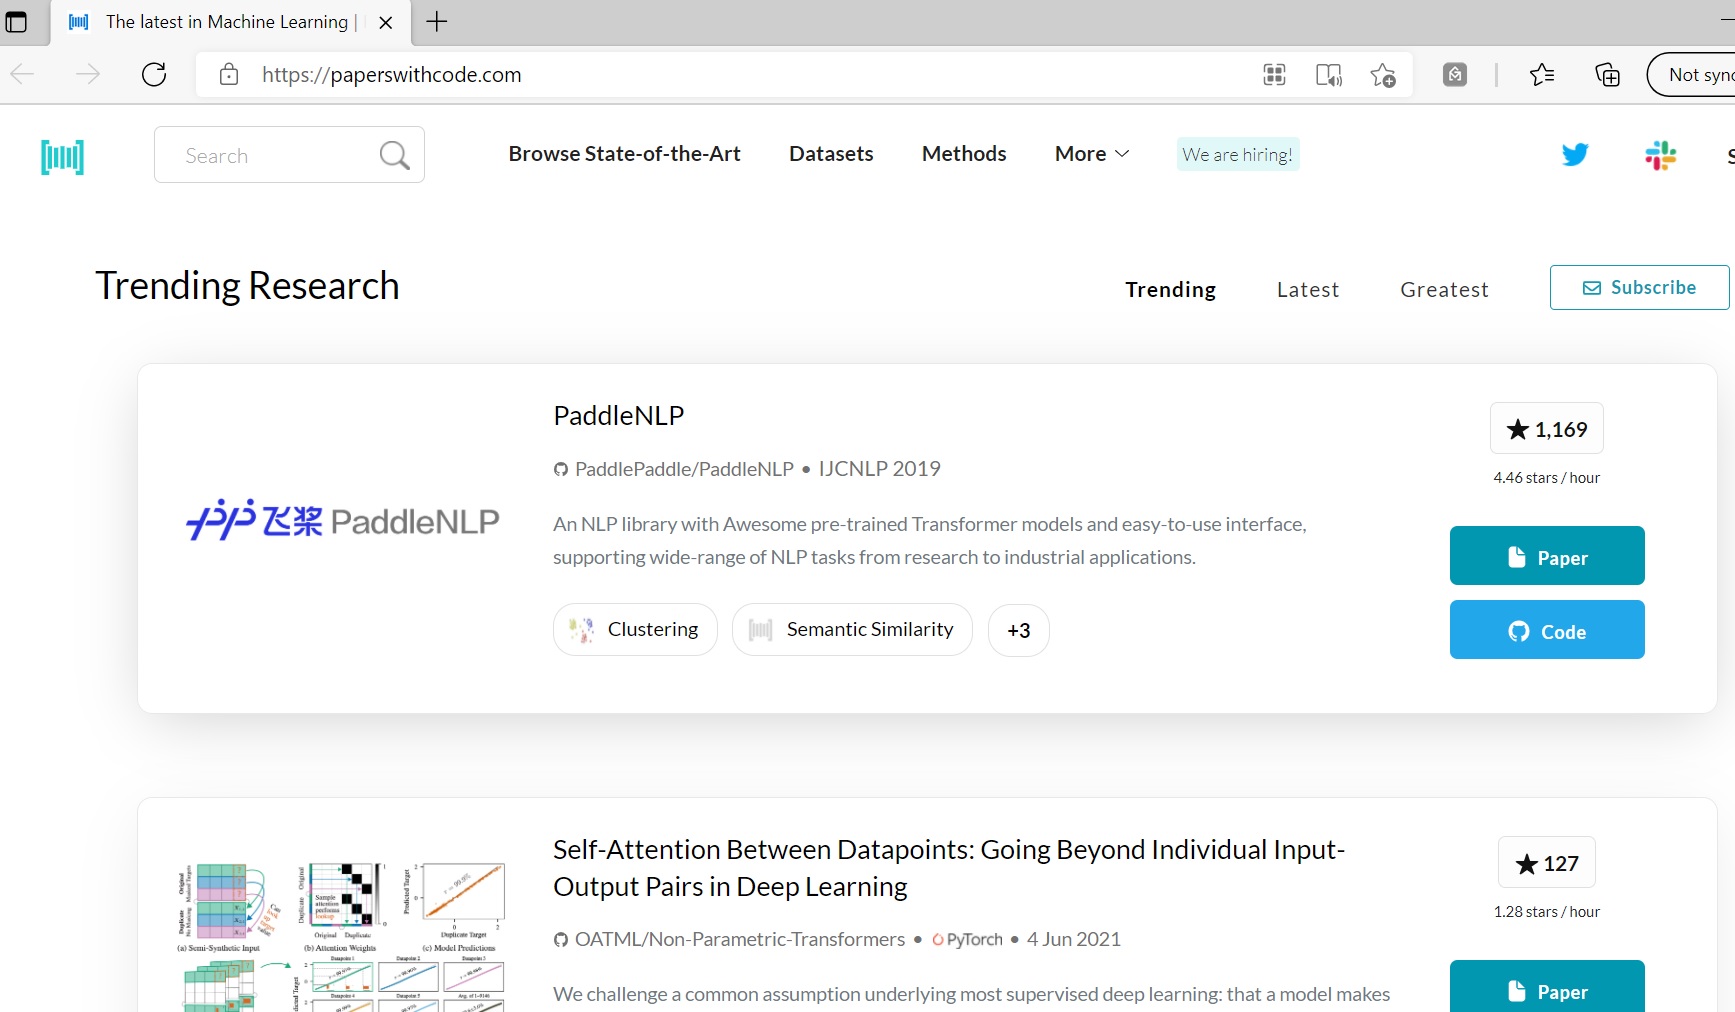Click the We are hiring! link

tap(1238, 154)
